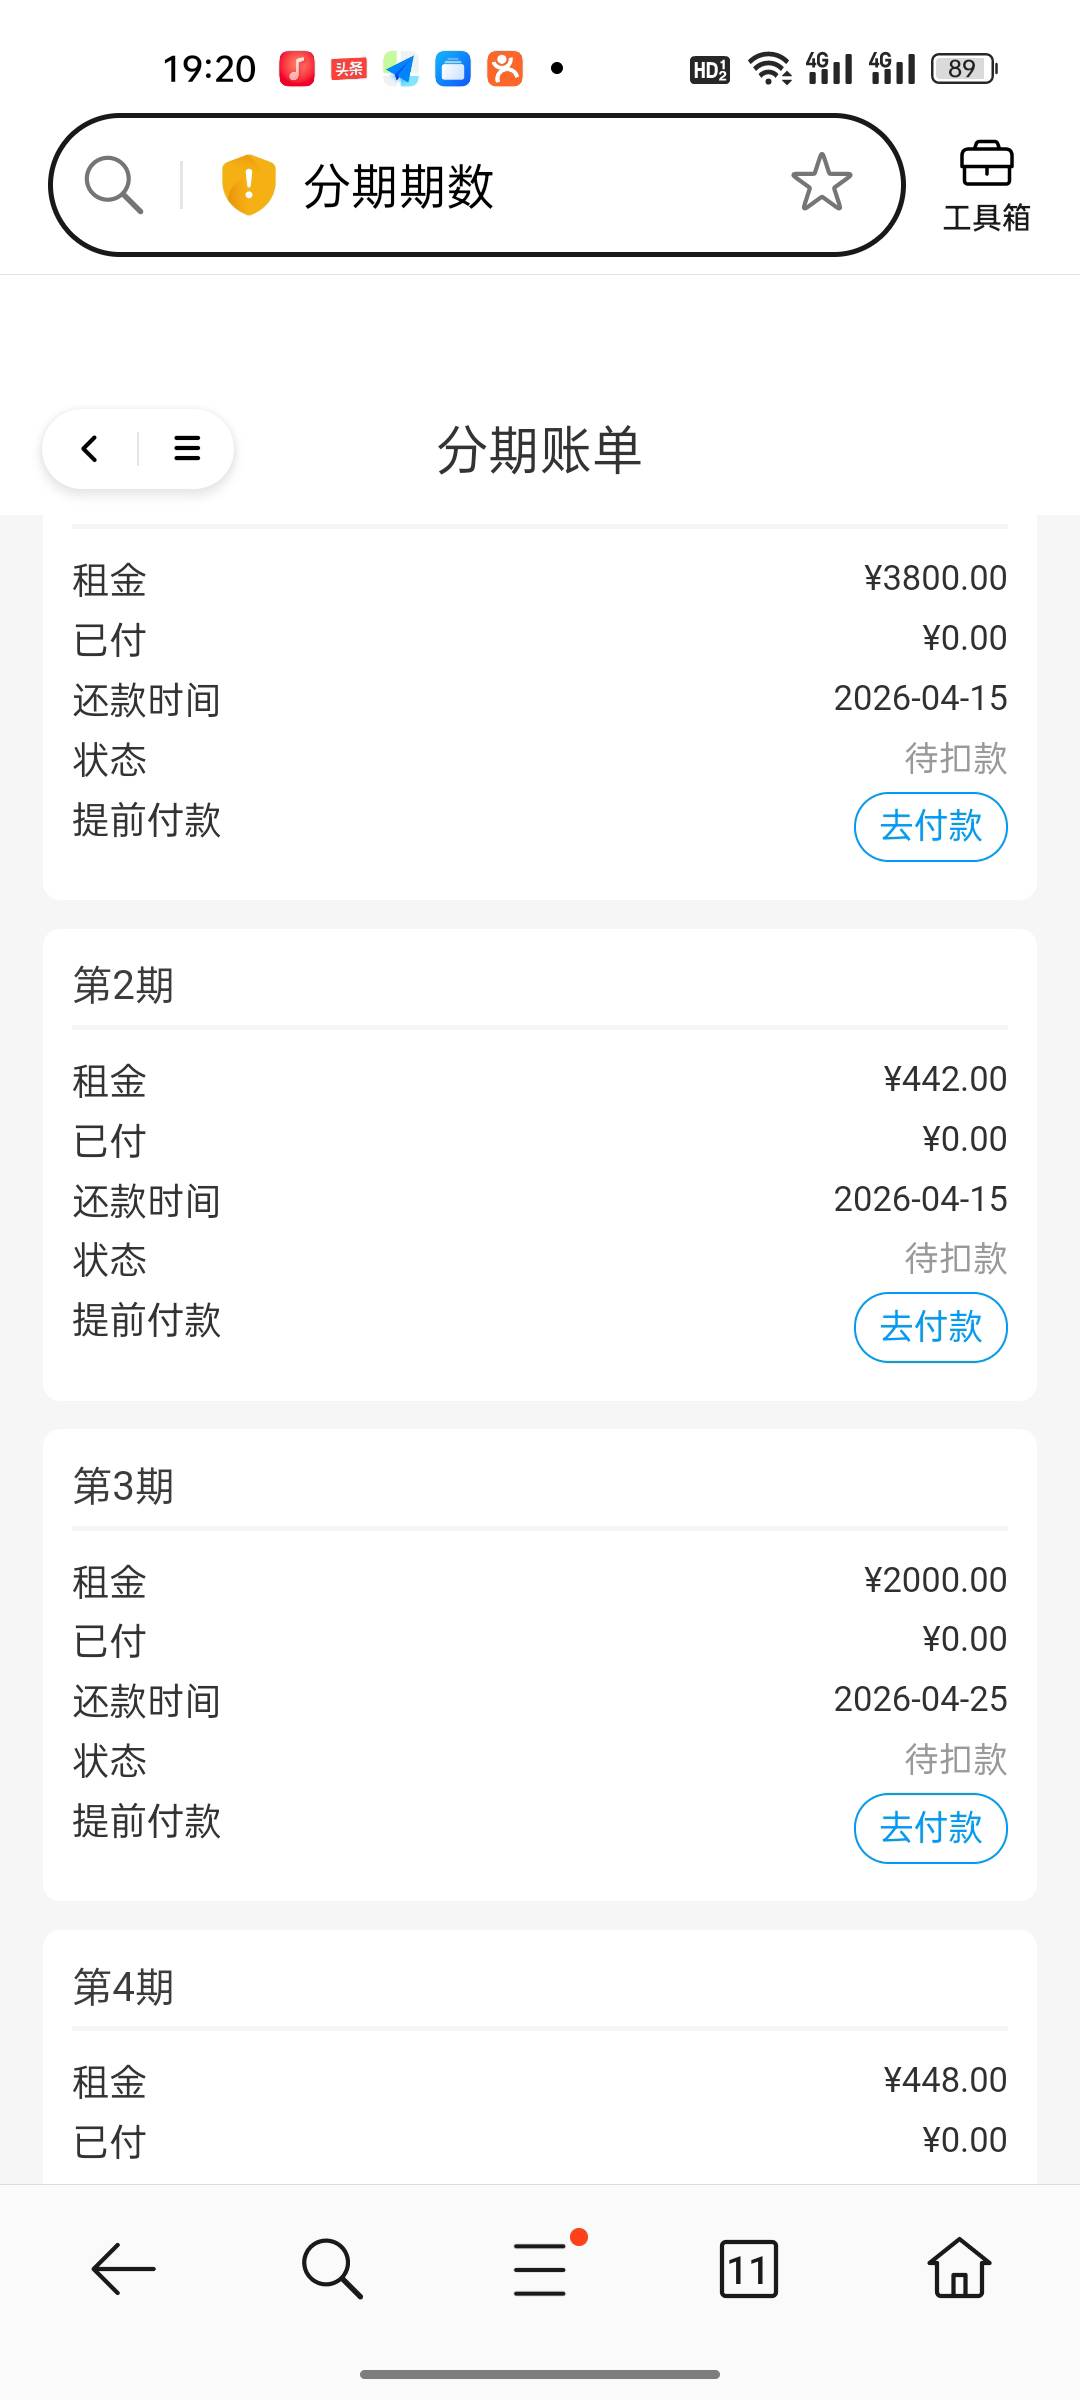Tap the bottom search icon
This screenshot has height=2400, width=1080.
point(332,2269)
